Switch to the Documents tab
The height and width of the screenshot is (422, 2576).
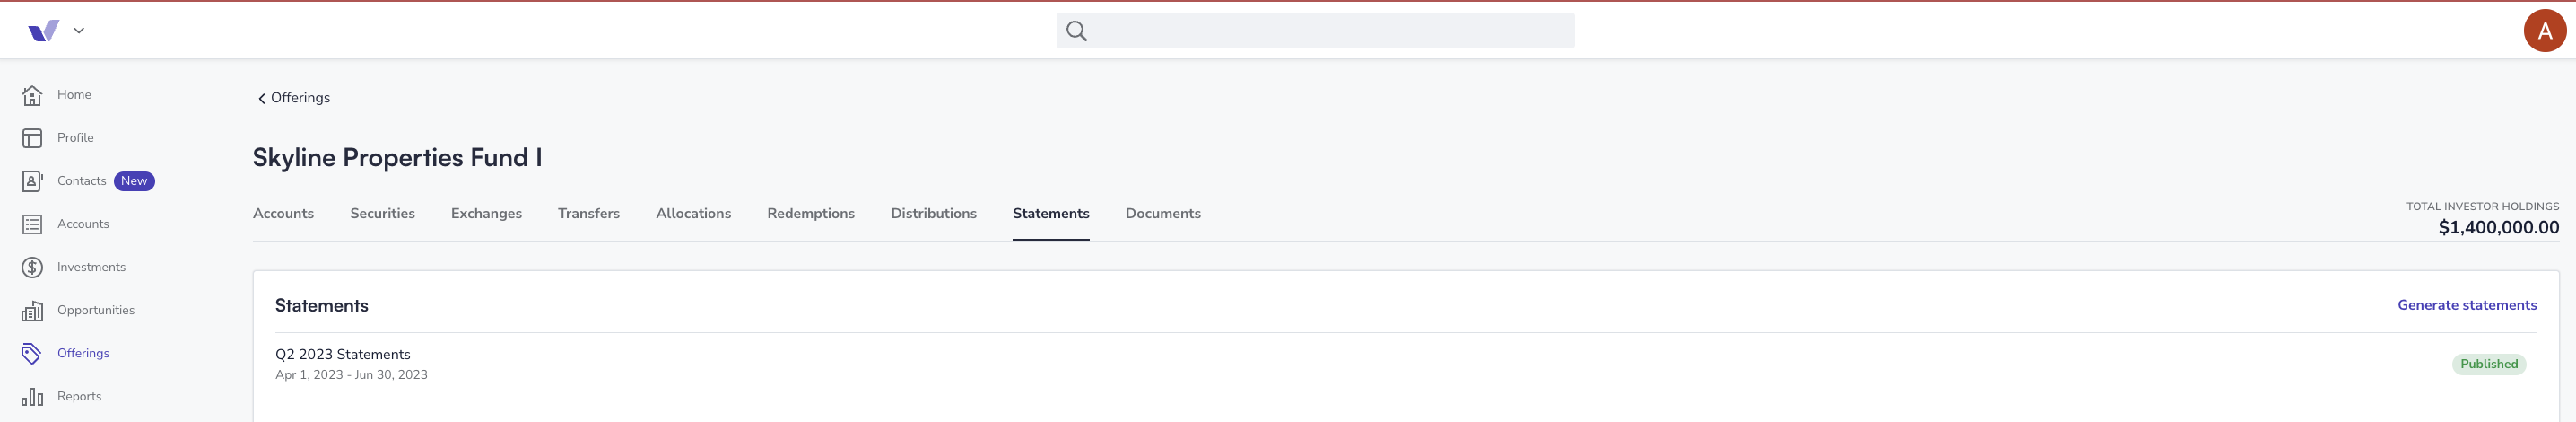(x=1163, y=214)
